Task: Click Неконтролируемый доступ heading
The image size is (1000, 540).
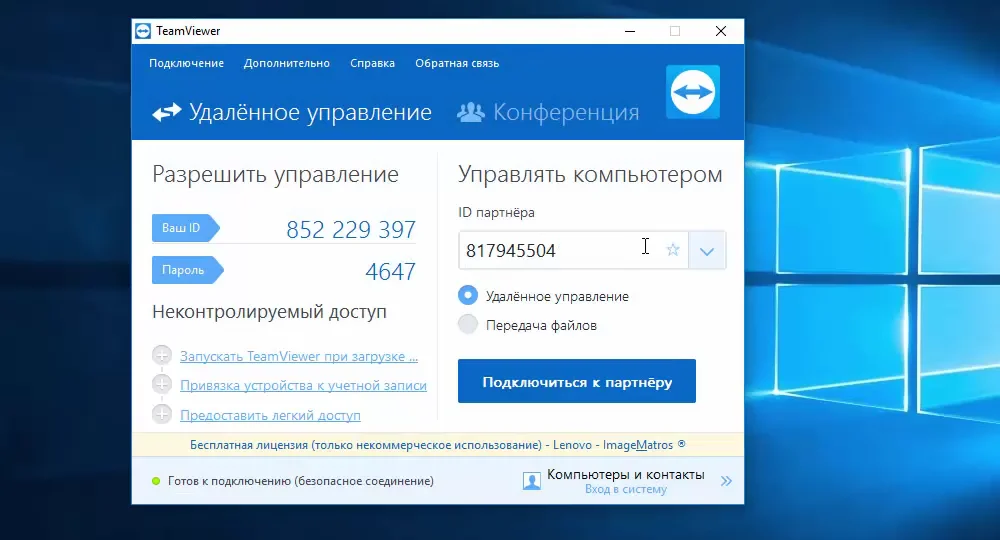Action: point(269,312)
